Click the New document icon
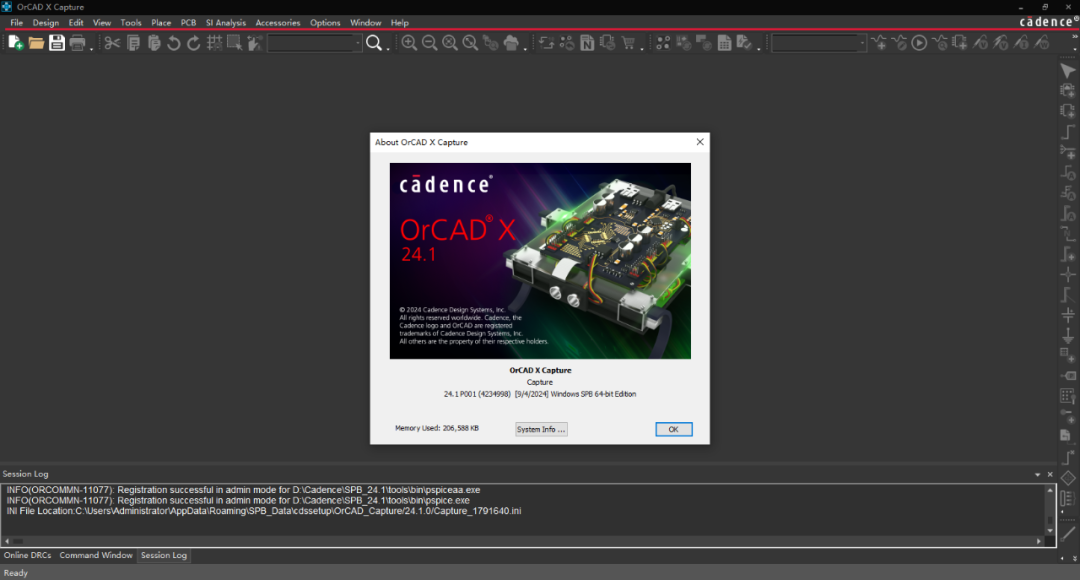 pos(15,43)
